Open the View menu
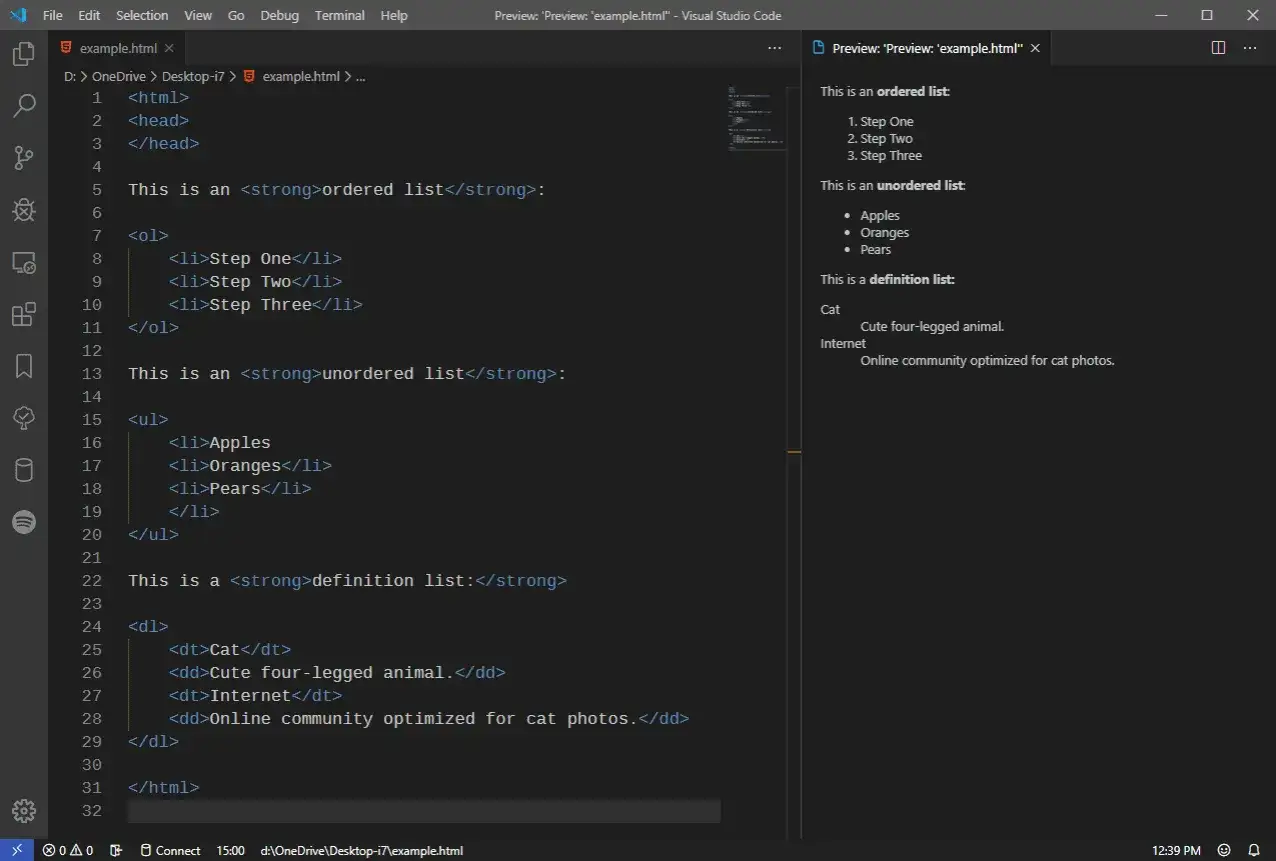This screenshot has height=861, width=1276. [198, 15]
